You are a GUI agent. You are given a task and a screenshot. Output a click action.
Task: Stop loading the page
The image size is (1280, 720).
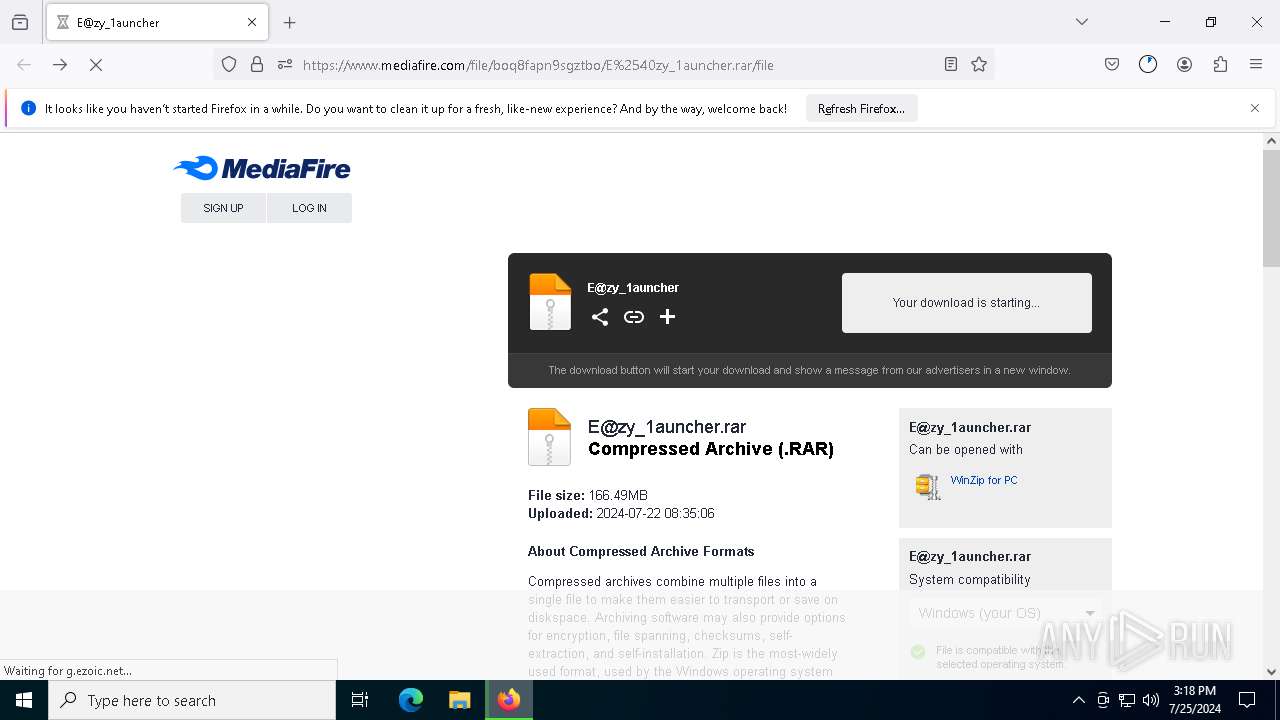(96, 64)
